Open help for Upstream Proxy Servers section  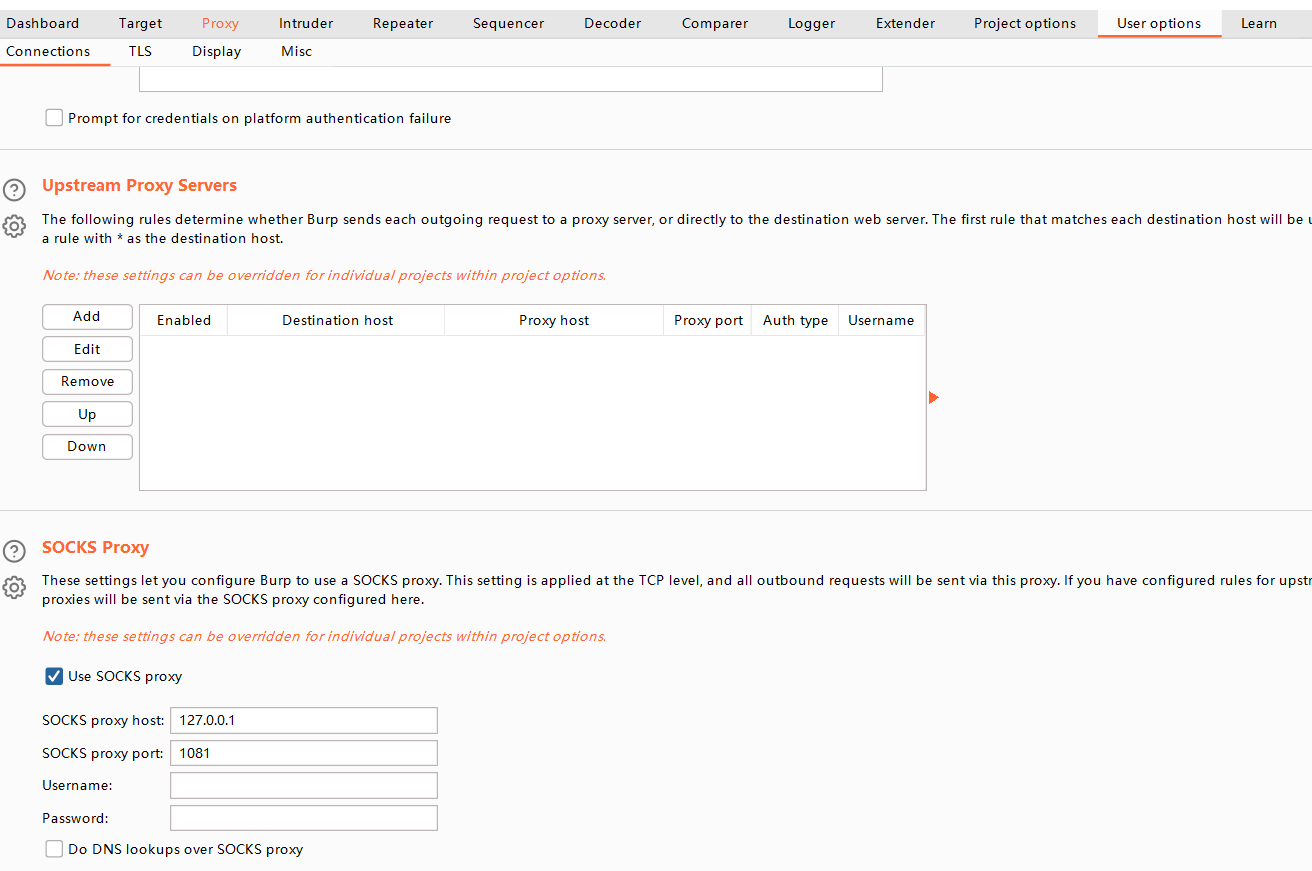coord(14,190)
